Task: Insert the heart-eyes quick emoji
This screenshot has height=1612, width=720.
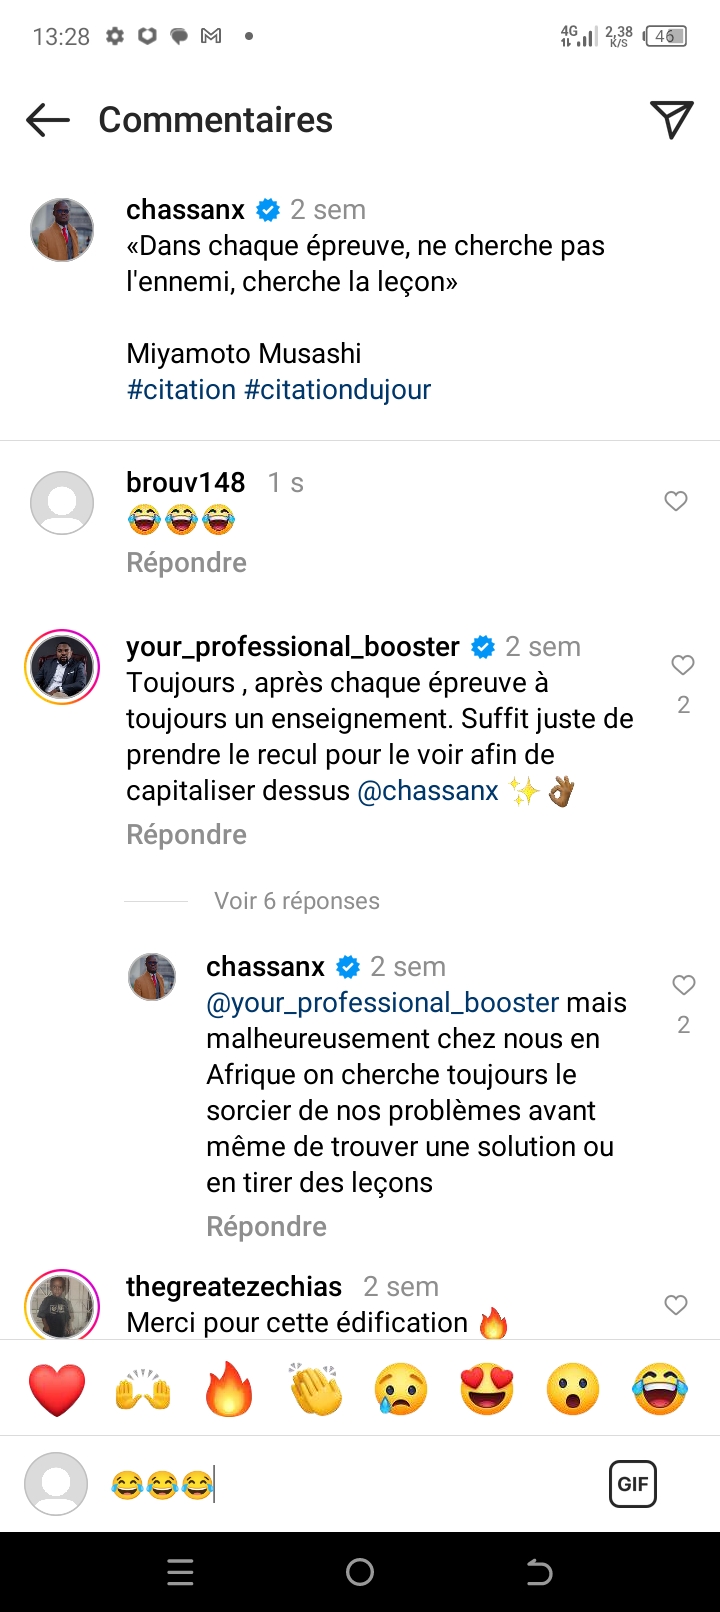Action: click(487, 1389)
